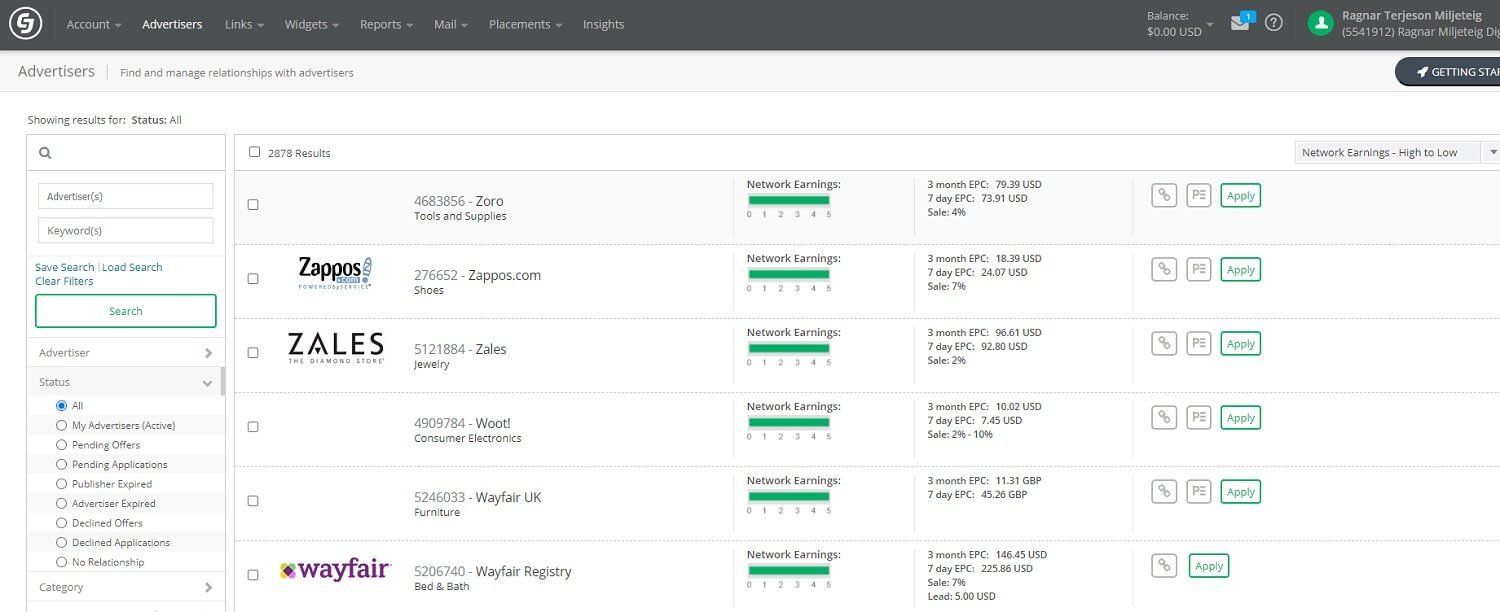This screenshot has width=1500, height=612.
Task: Open the help question mark icon
Action: point(1273,23)
